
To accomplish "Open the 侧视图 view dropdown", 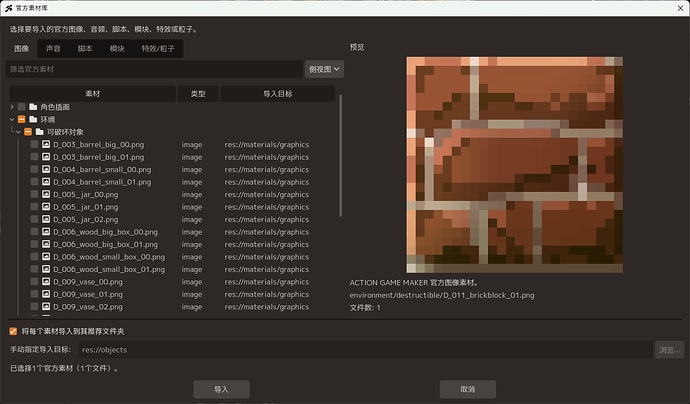I will click(324, 69).
